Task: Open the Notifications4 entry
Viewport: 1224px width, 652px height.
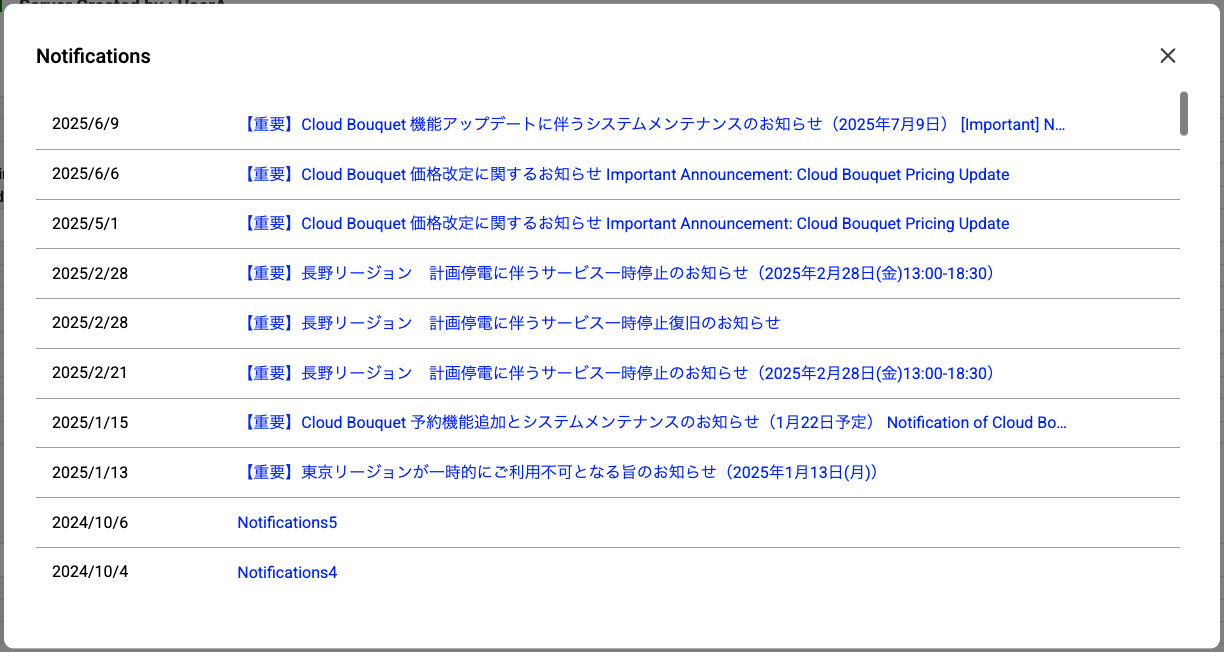Action: (x=287, y=571)
